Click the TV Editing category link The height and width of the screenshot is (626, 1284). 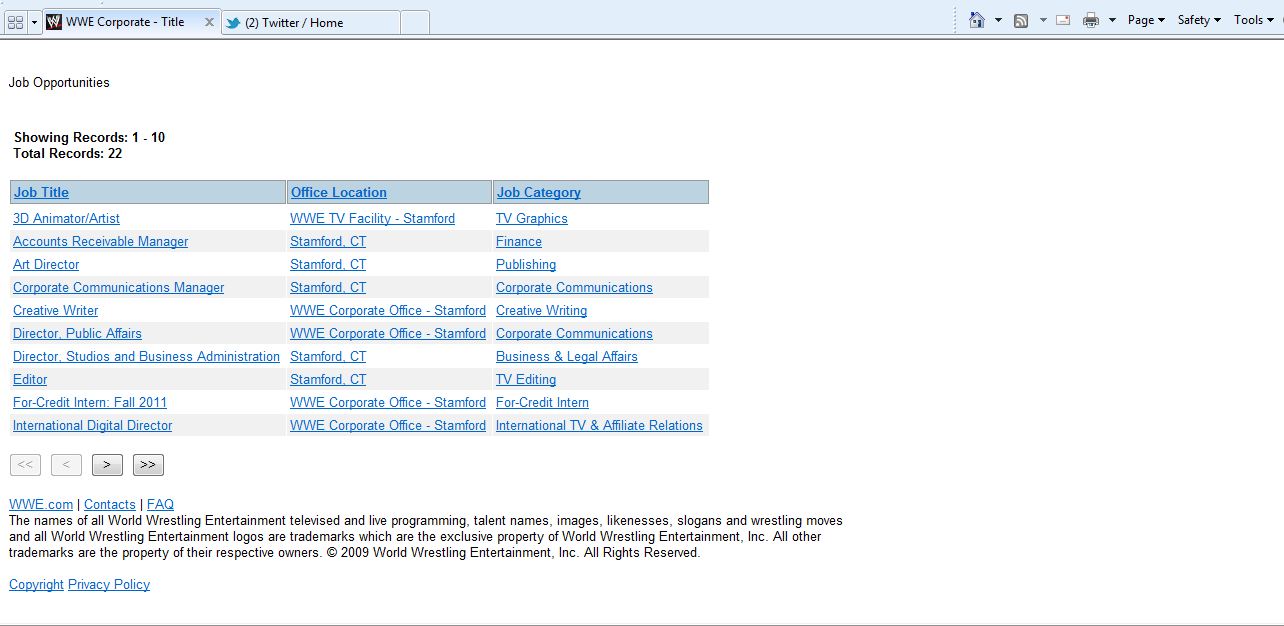526,380
